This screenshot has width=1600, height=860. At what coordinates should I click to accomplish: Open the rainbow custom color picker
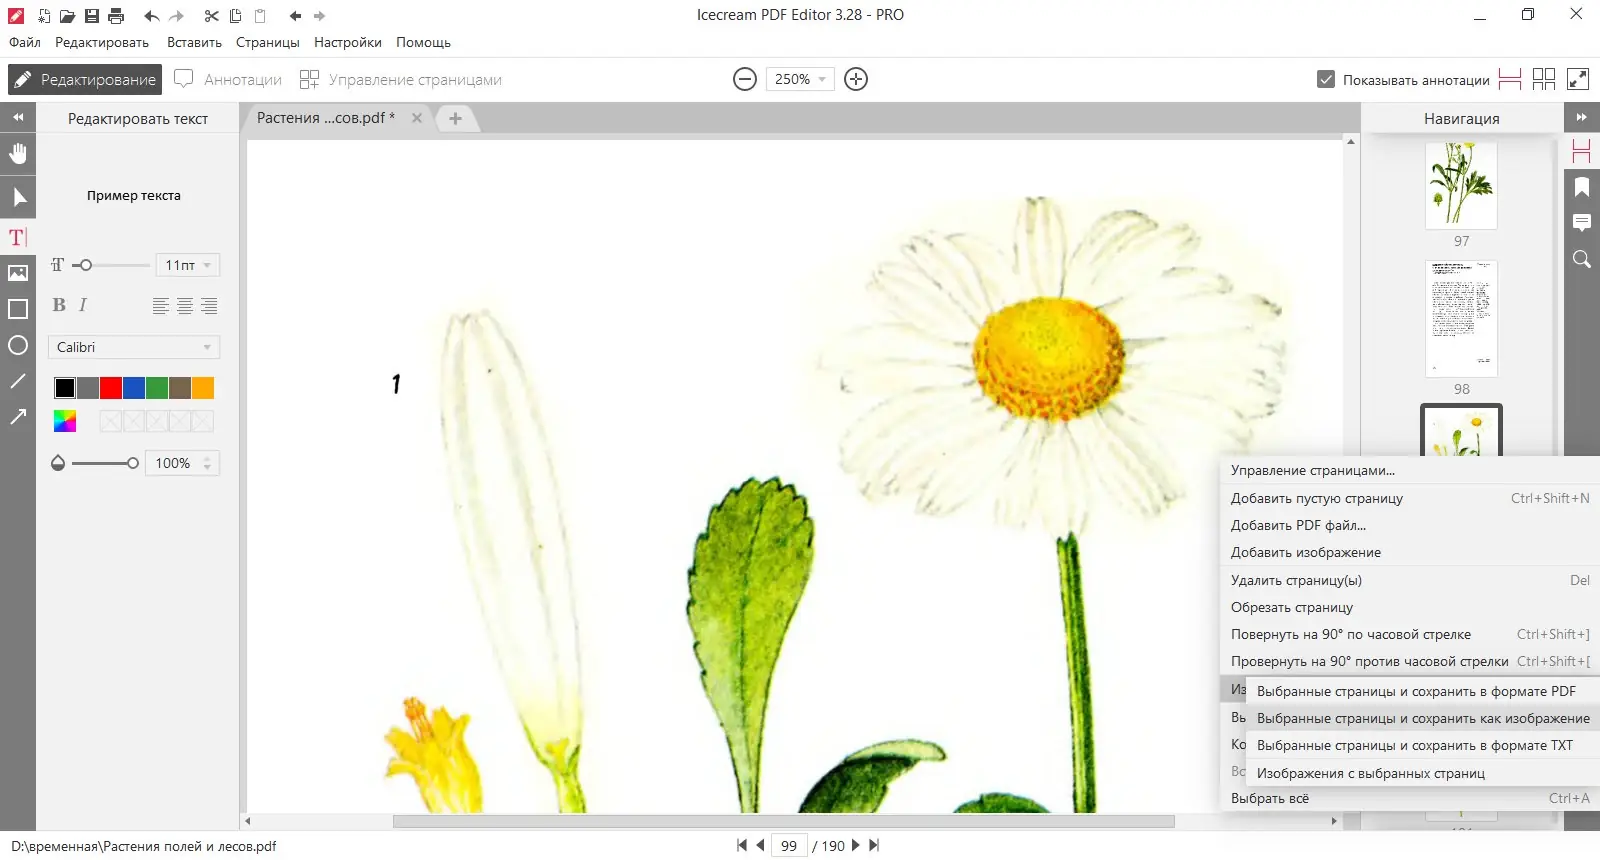point(65,421)
